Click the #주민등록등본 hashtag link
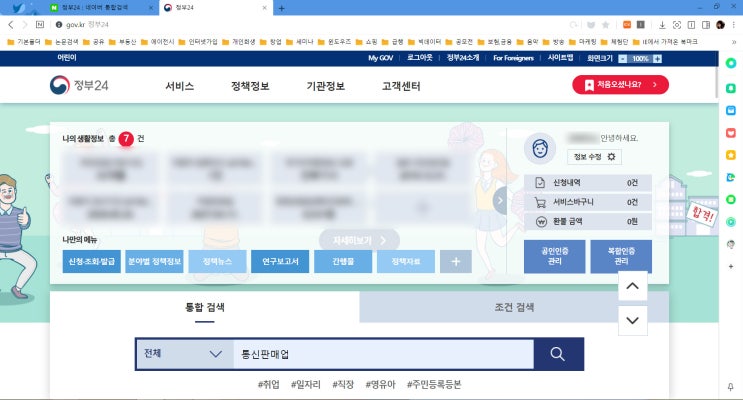743x400 pixels. [x=434, y=384]
